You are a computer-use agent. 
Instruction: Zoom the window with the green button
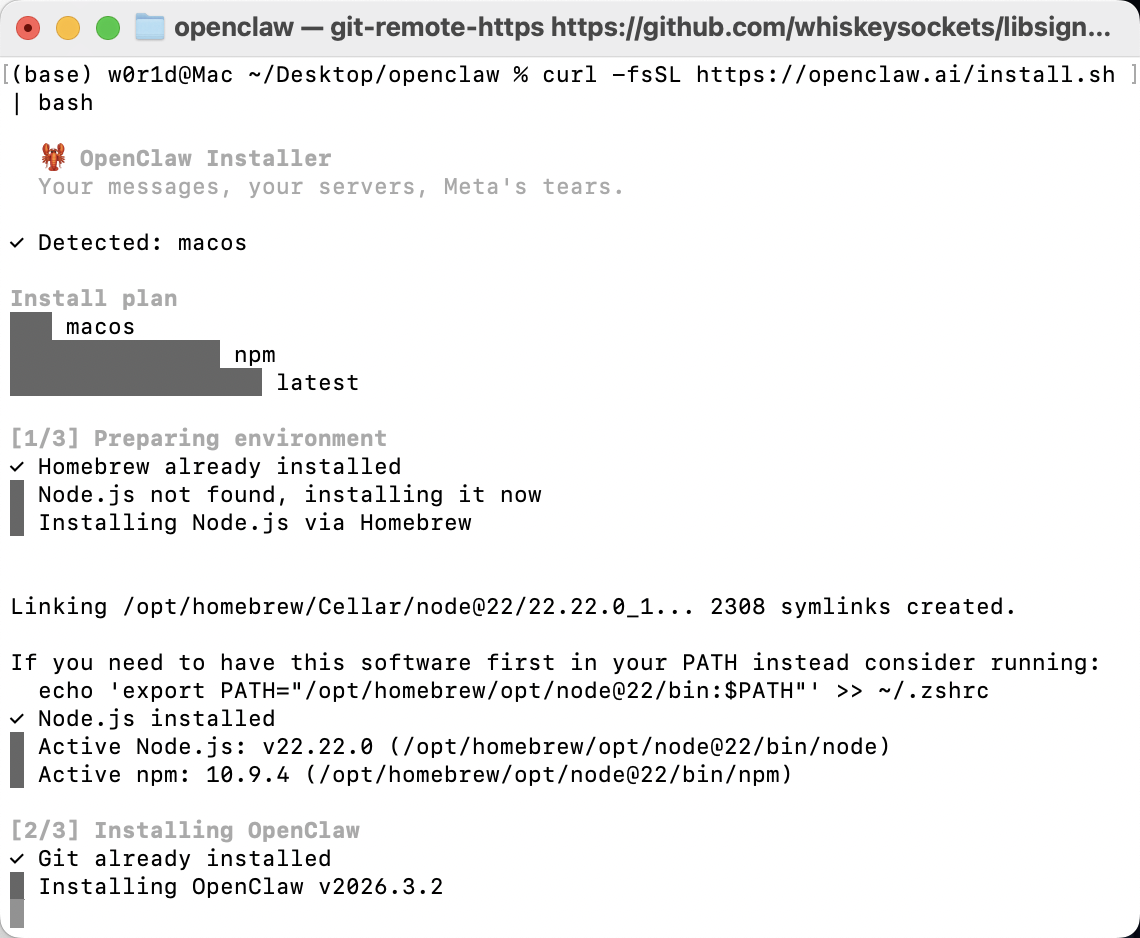pyautogui.click(x=108, y=28)
